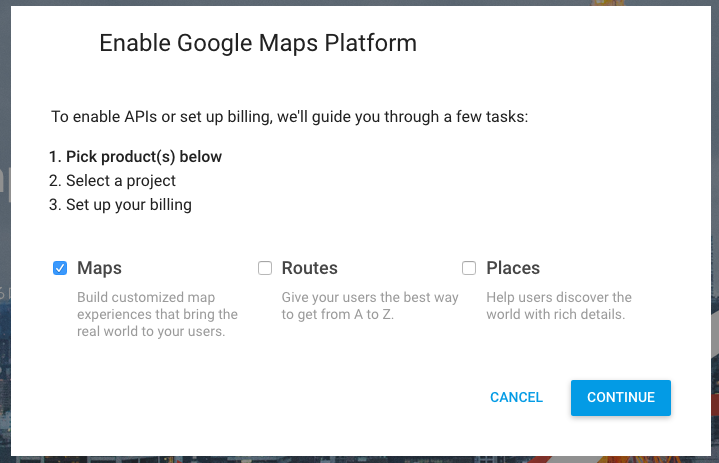Select the Places product label
The height and width of the screenshot is (463, 719).
click(x=513, y=268)
